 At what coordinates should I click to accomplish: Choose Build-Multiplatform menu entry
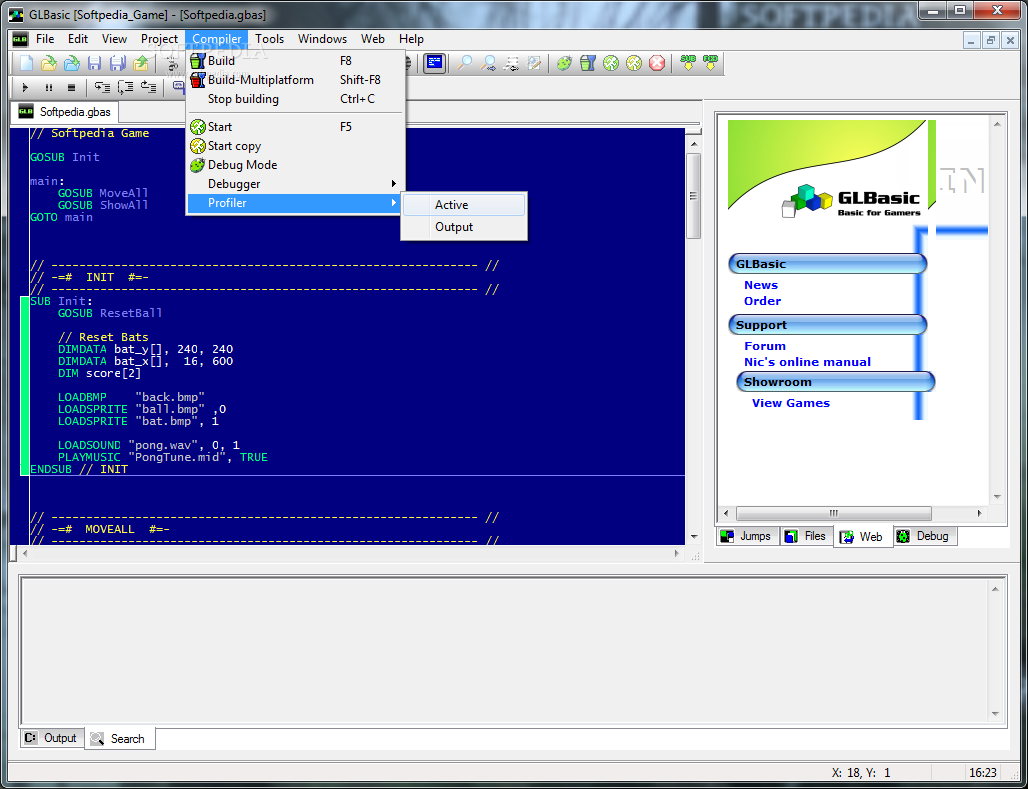click(x=295, y=80)
